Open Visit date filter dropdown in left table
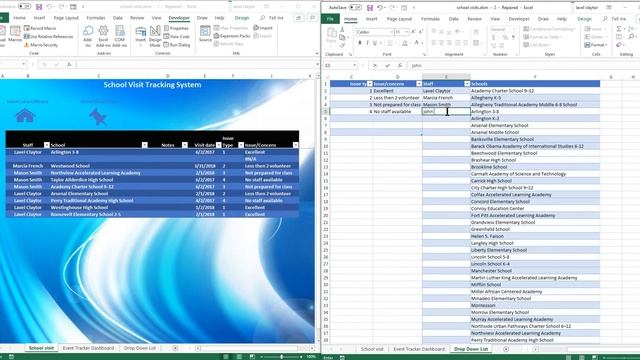This screenshot has height=360, width=640. (x=218, y=145)
